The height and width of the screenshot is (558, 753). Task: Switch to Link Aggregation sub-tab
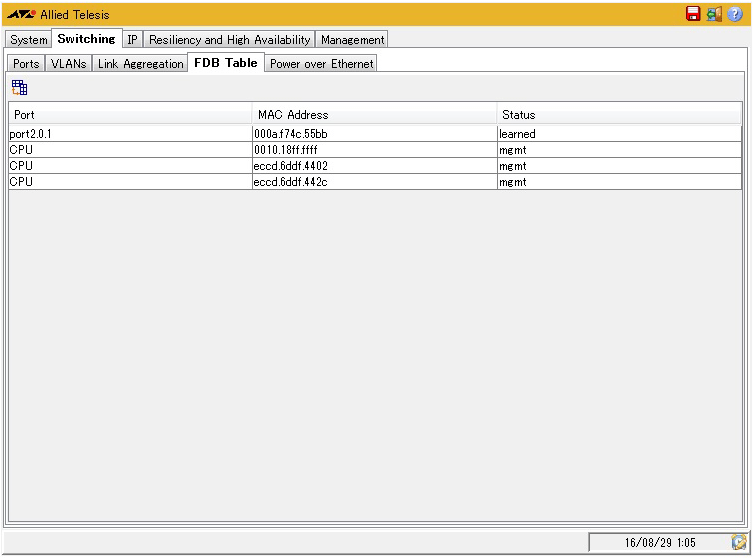[140, 64]
